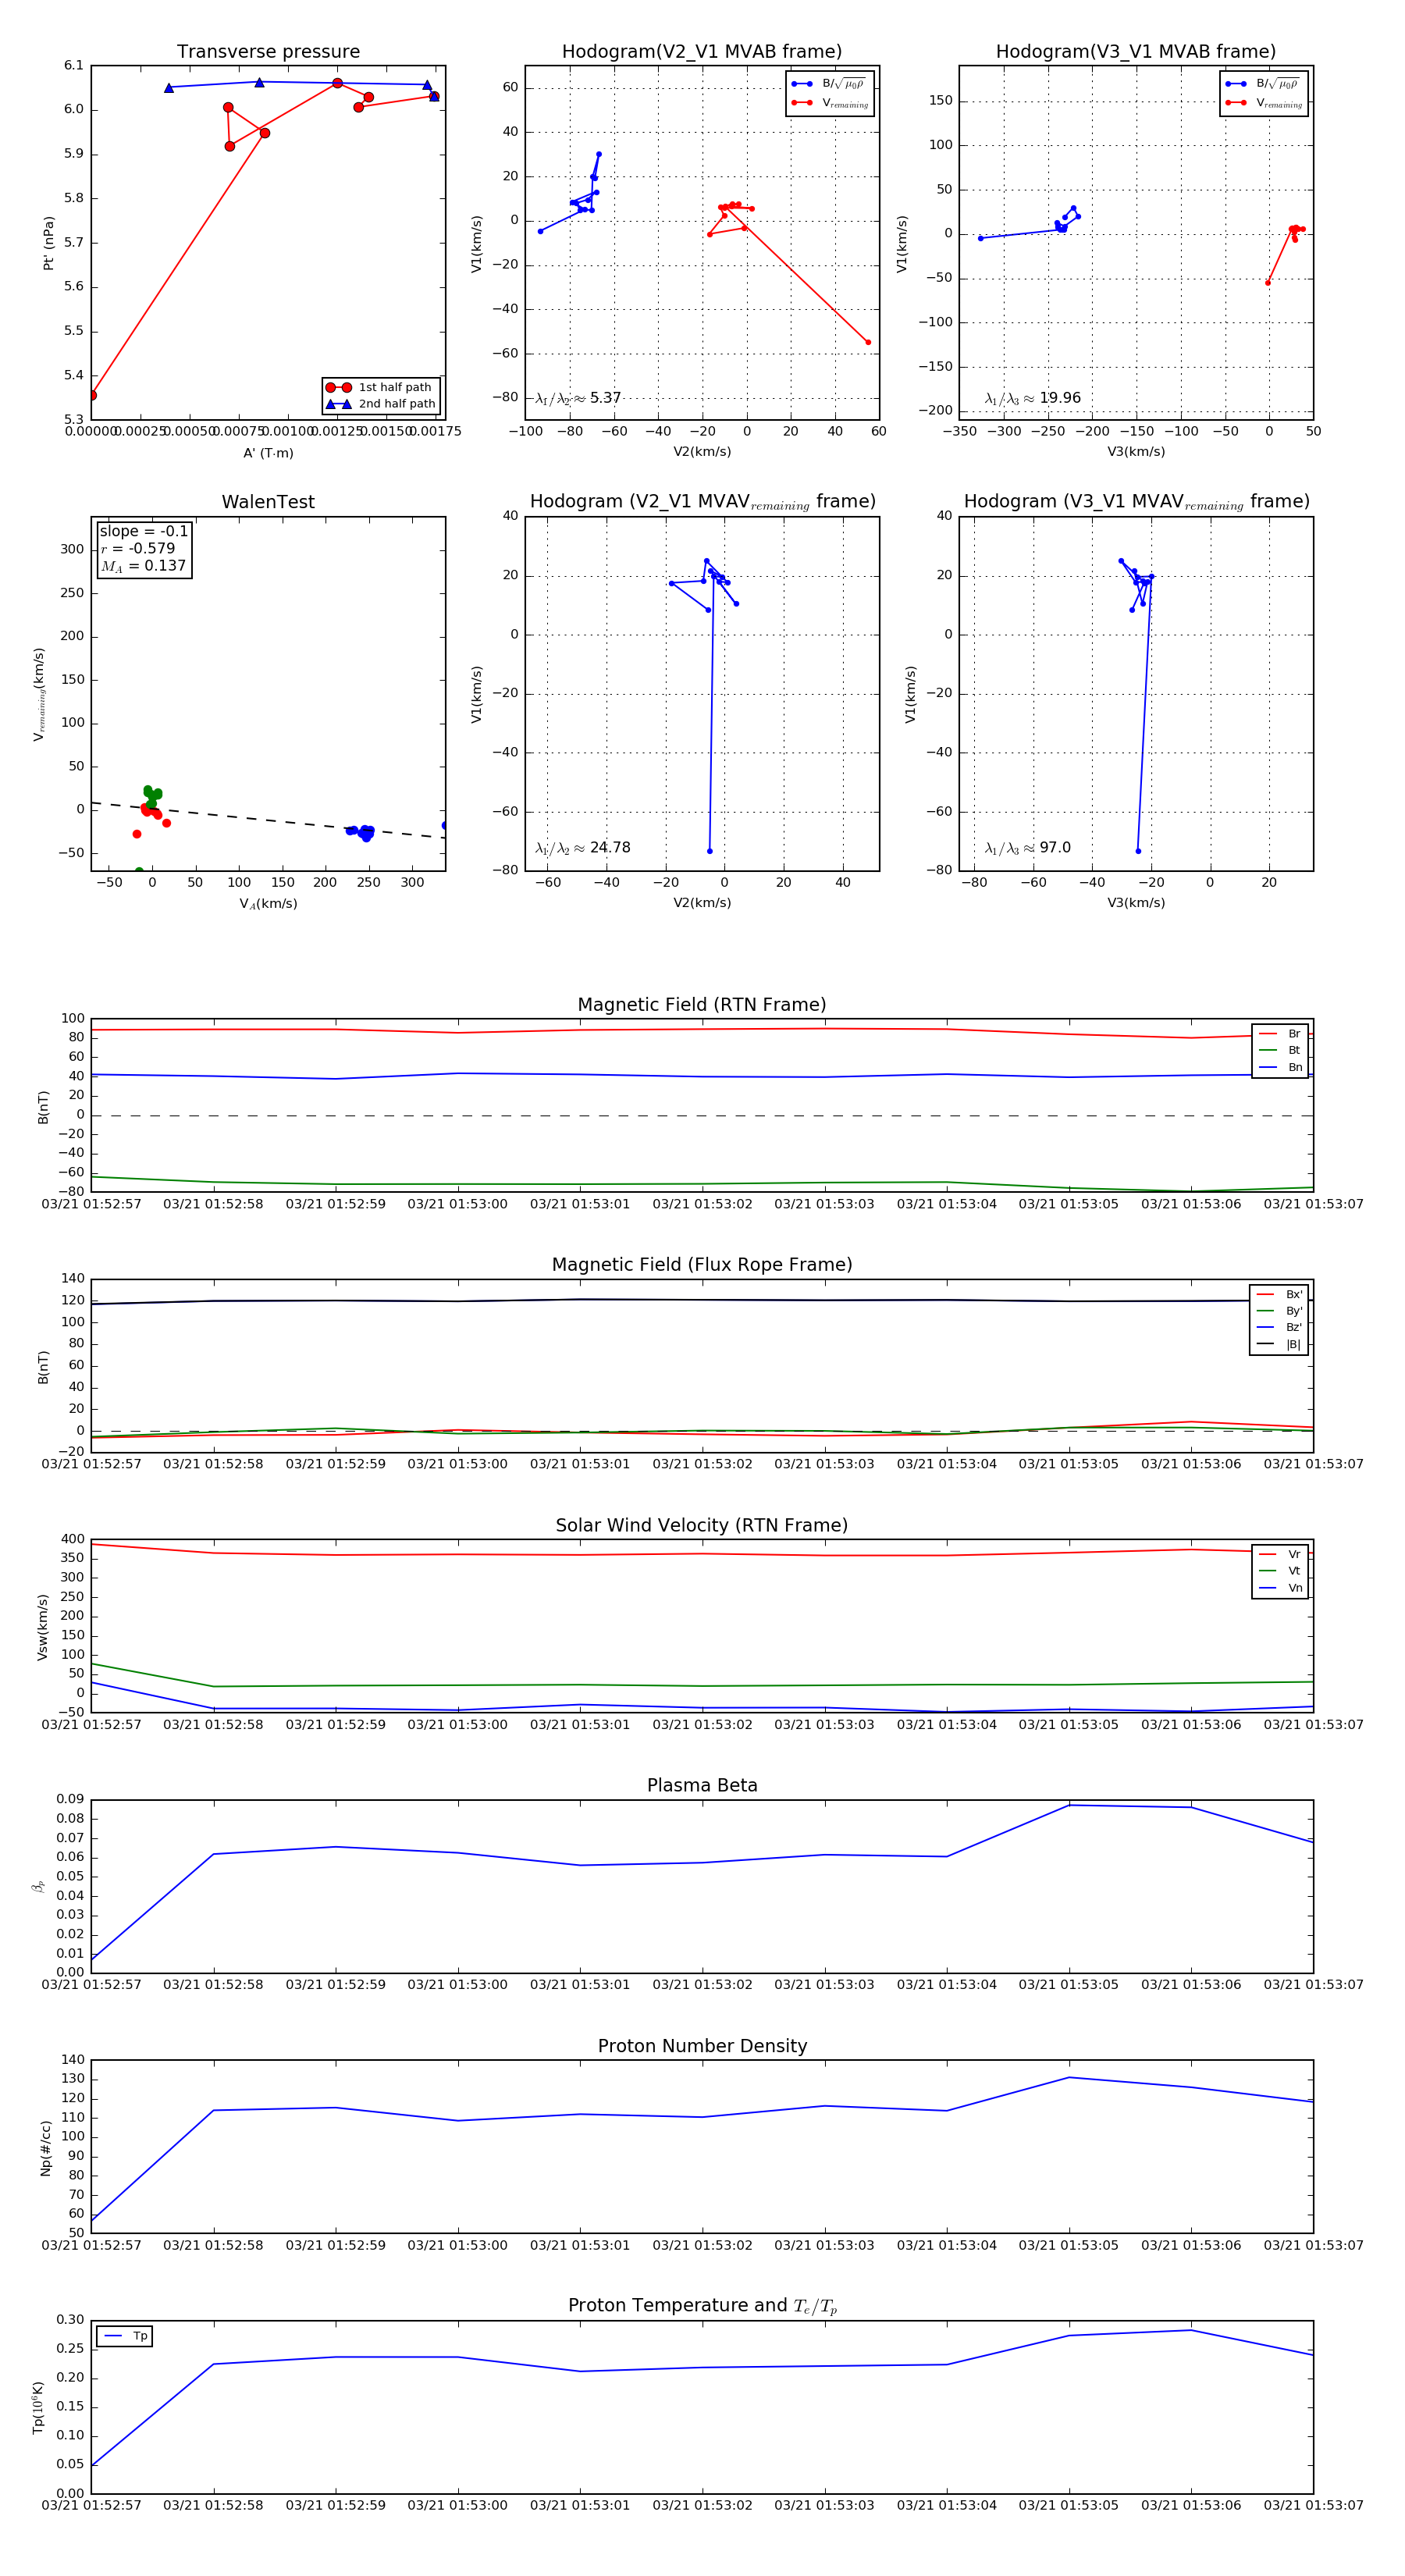Click the "WalenTest" plot title
This screenshot has height=2576, width=1405.
coord(268,502)
